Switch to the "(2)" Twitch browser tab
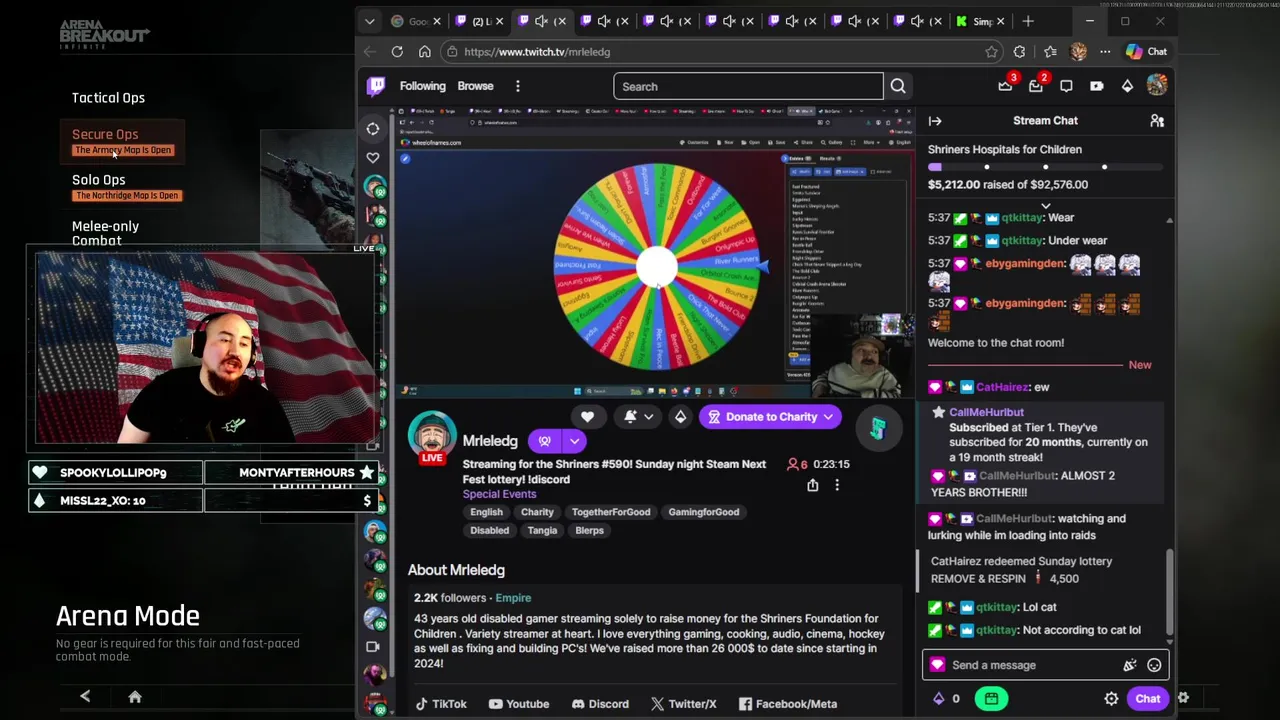This screenshot has height=720, width=1280. tap(480, 21)
